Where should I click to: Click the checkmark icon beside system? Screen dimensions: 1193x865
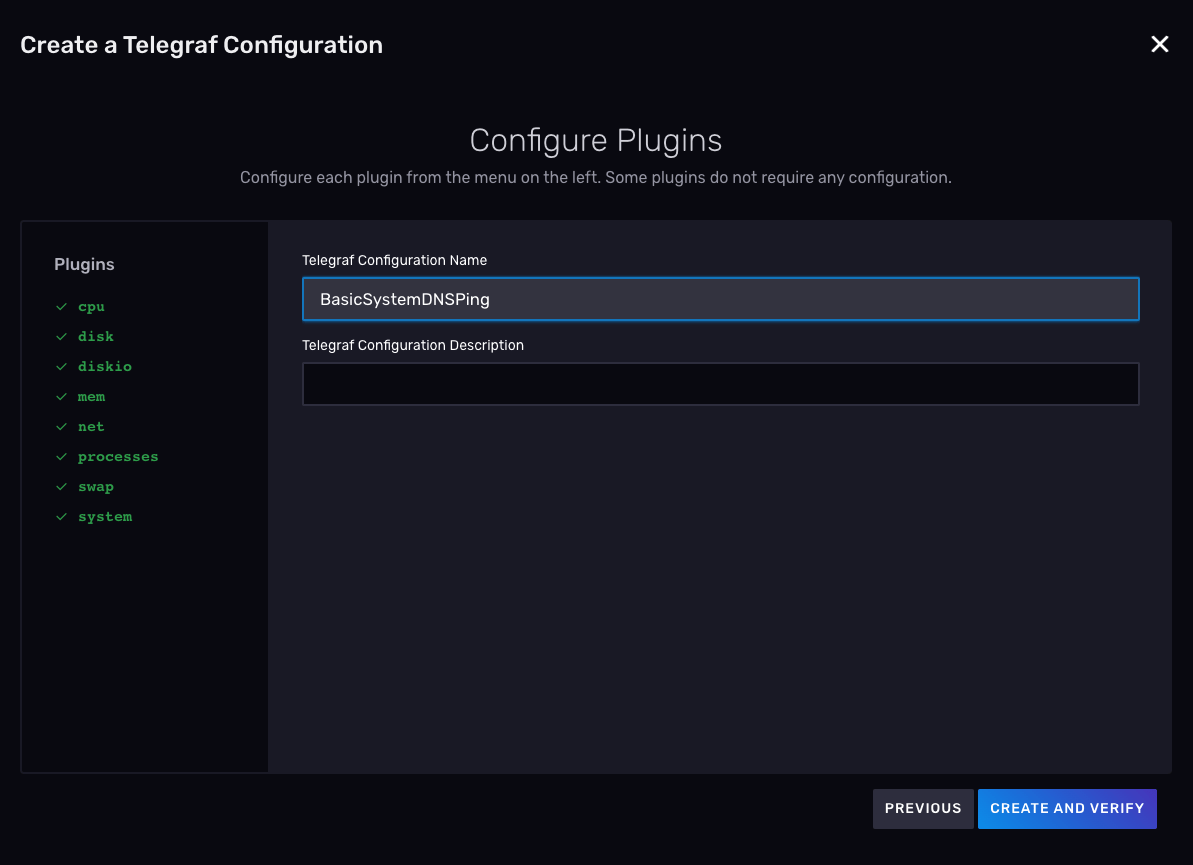coord(62,517)
